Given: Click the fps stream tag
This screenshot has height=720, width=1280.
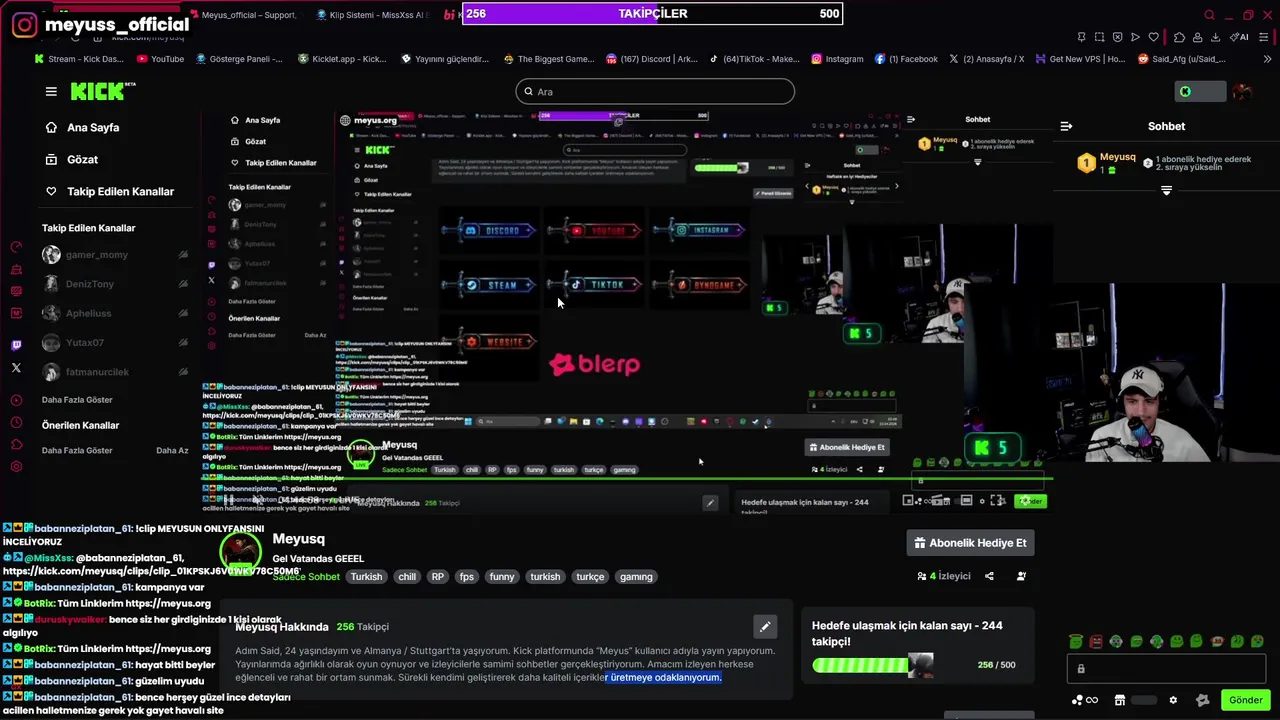Looking at the screenshot, I should [466, 577].
